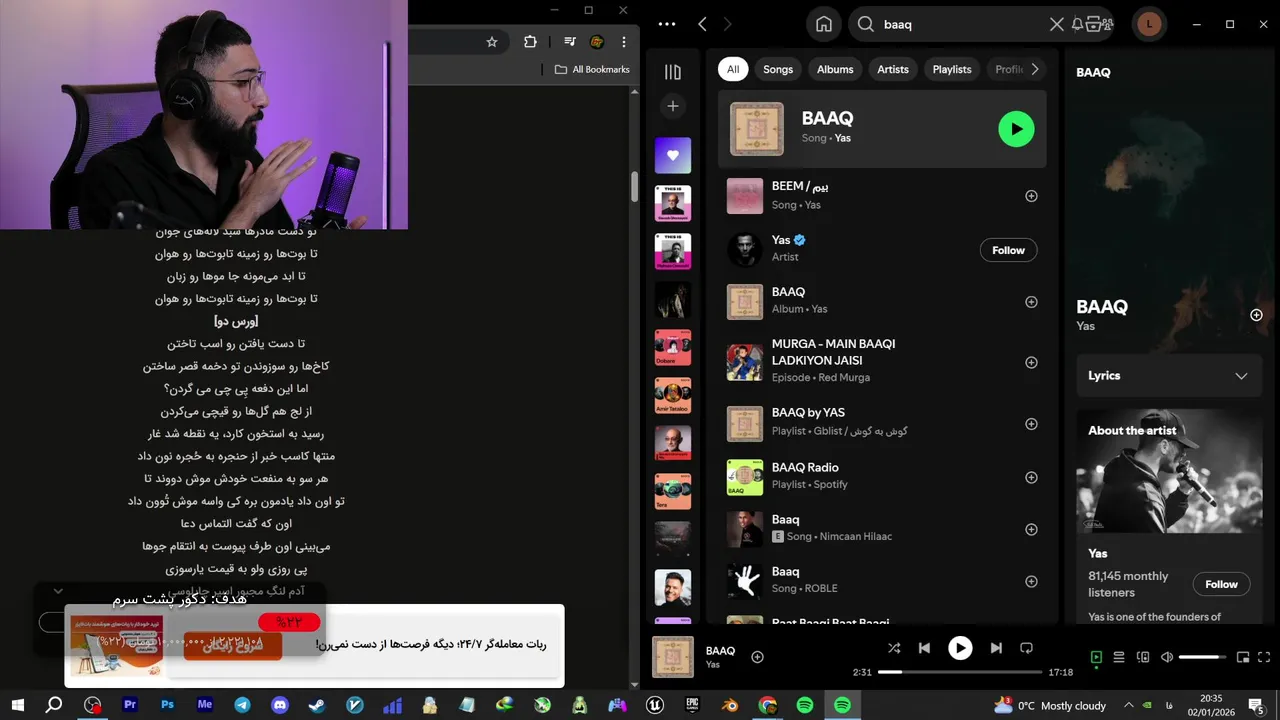Expand the Lyrics section chevron
Image resolution: width=1280 pixels, height=720 pixels.
(x=1241, y=376)
